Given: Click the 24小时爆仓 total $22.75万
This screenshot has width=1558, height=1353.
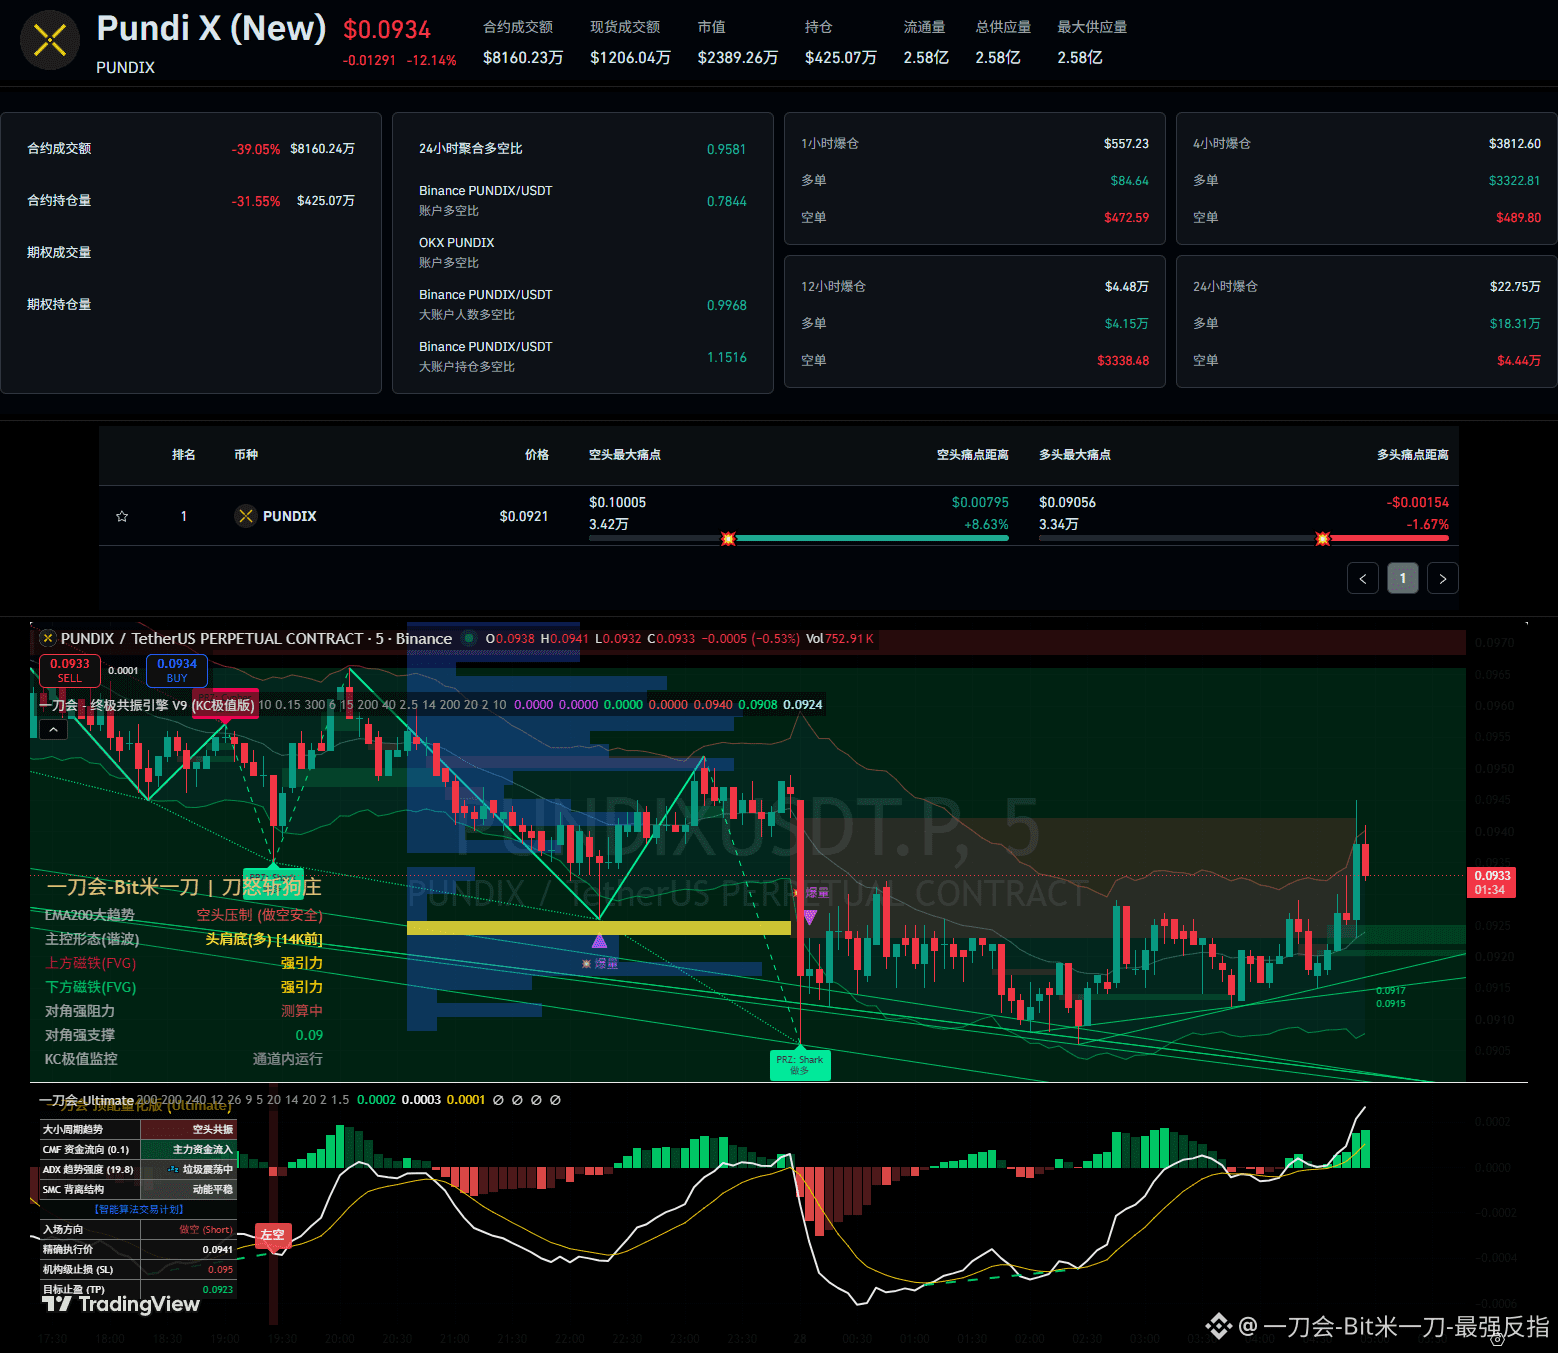Looking at the screenshot, I should point(1515,287).
